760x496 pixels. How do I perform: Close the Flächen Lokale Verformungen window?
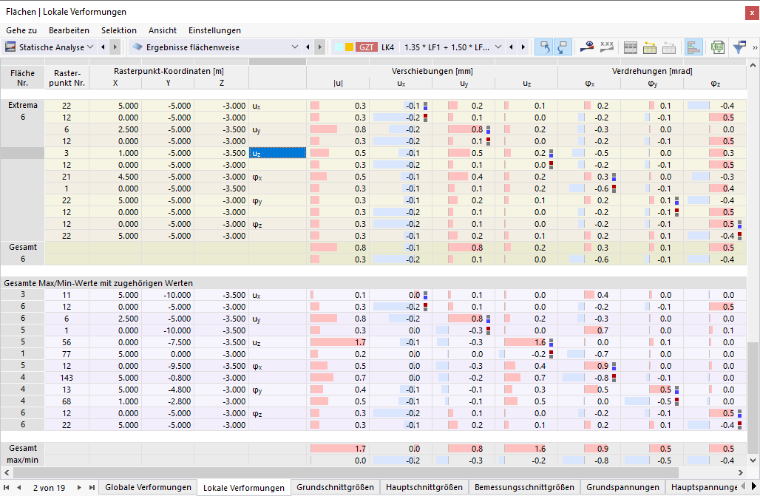coord(752,13)
